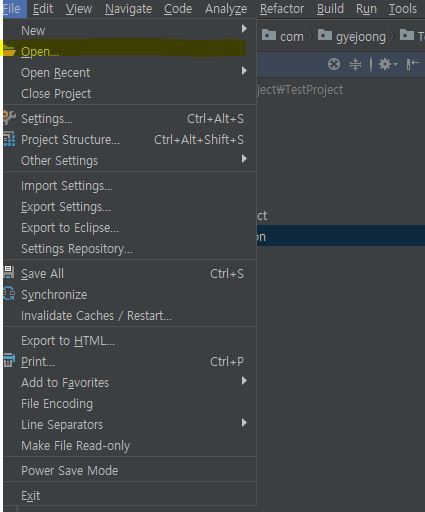Expand the Open Recent submenu arrow

244,71
